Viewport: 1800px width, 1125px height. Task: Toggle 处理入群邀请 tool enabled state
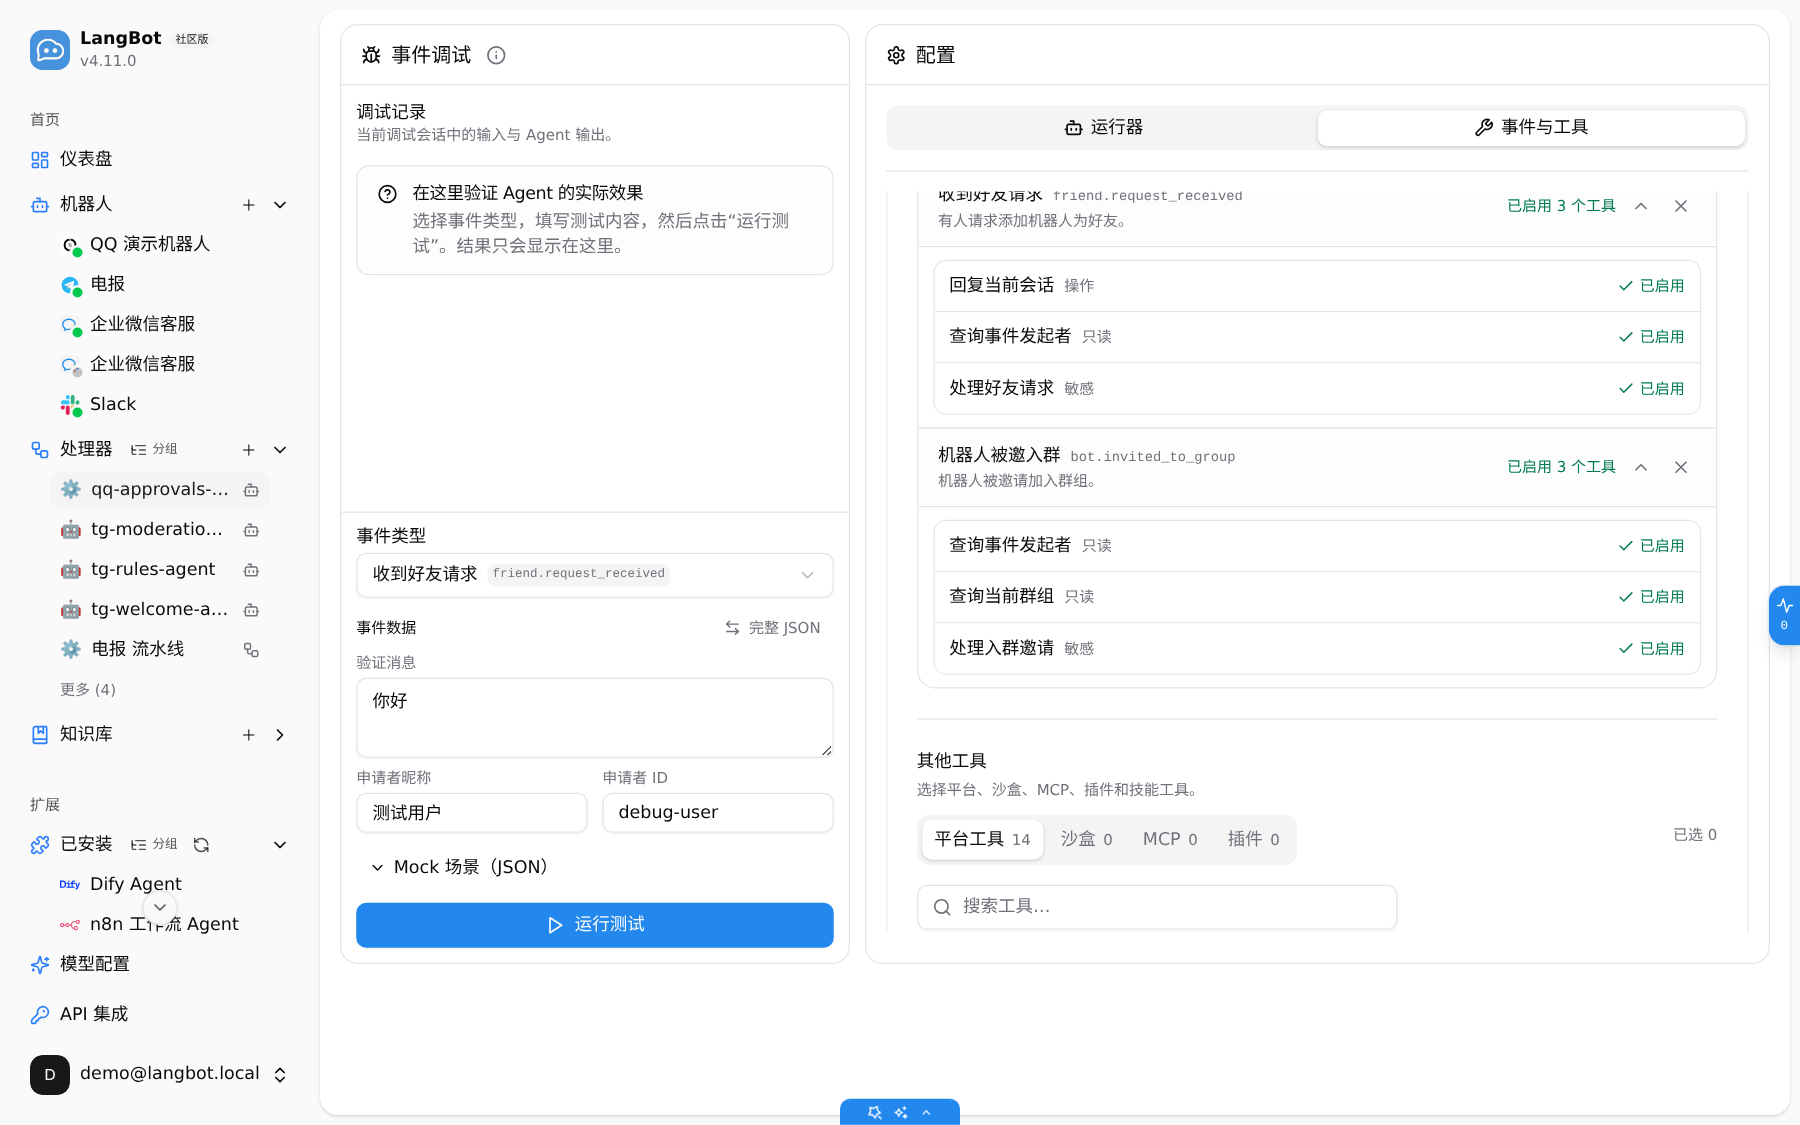click(1651, 649)
